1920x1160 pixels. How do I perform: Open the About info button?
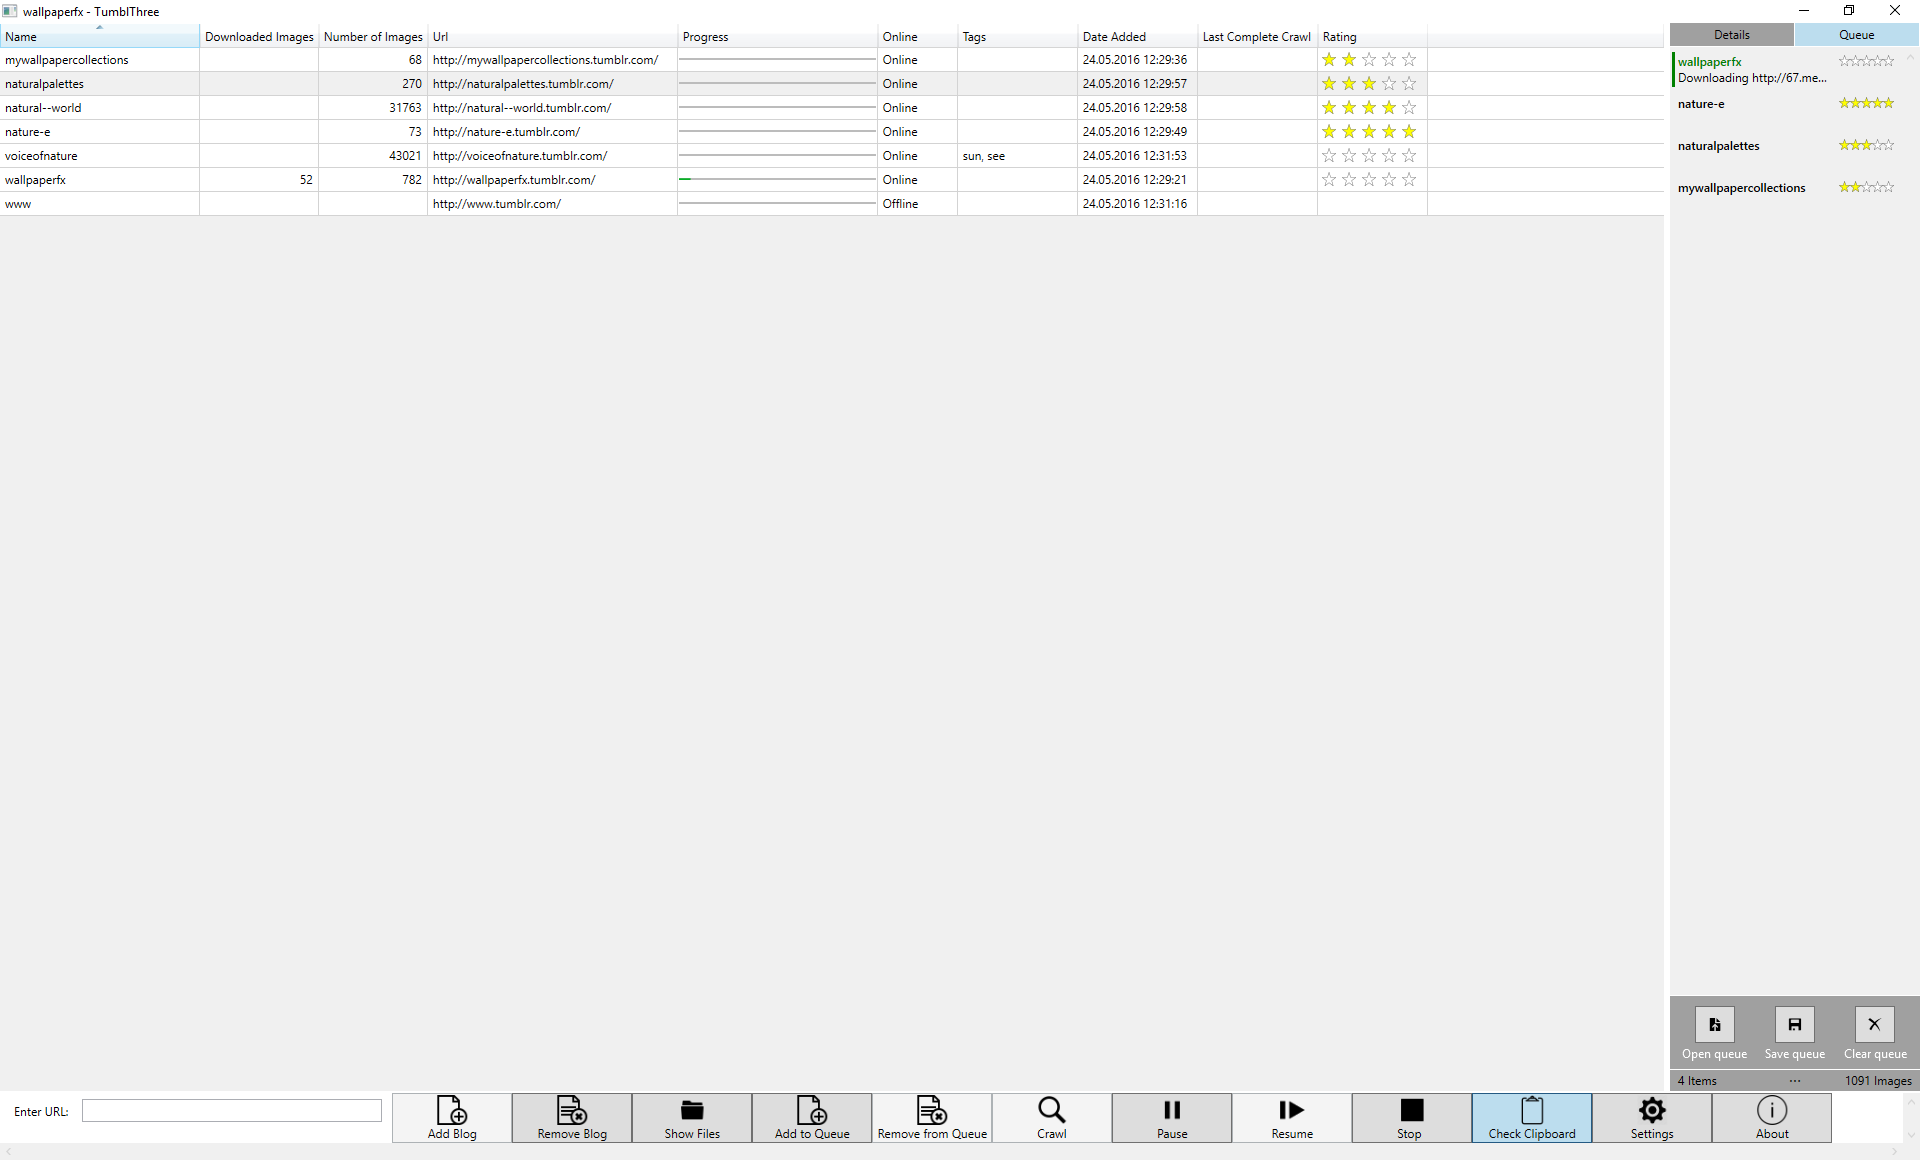(1772, 1117)
